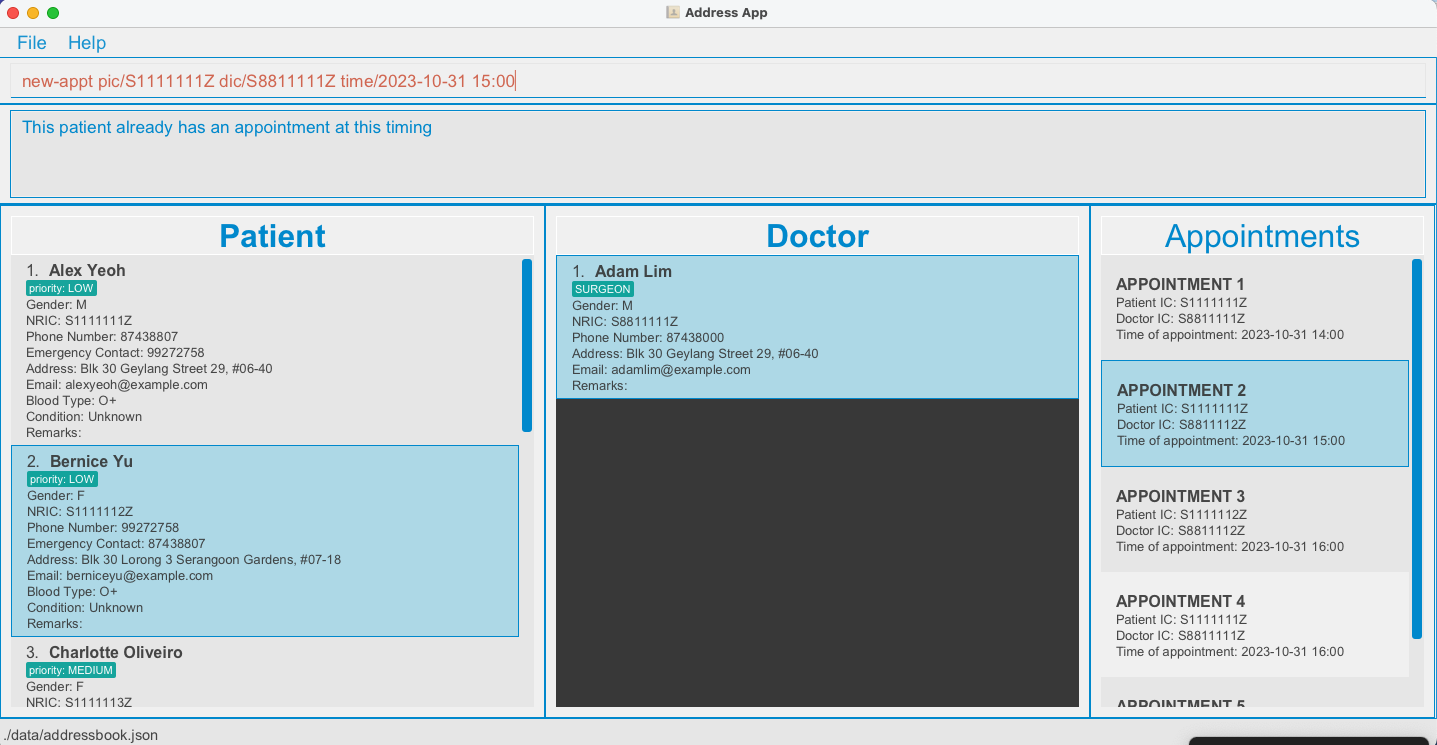Click Adam Lim's NRIC: S8811111Z line
This screenshot has height=745, width=1437.
[625, 322]
